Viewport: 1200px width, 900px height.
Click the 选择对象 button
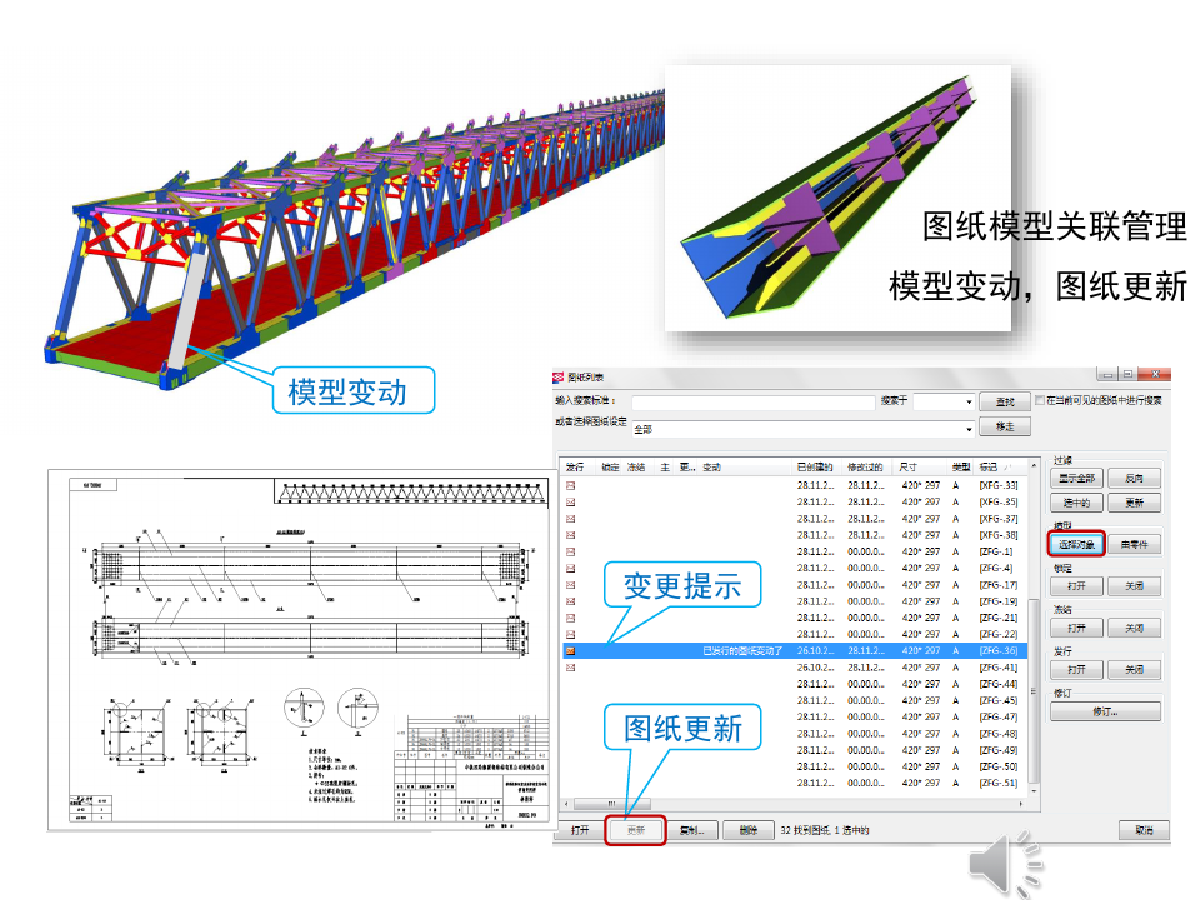[1077, 545]
